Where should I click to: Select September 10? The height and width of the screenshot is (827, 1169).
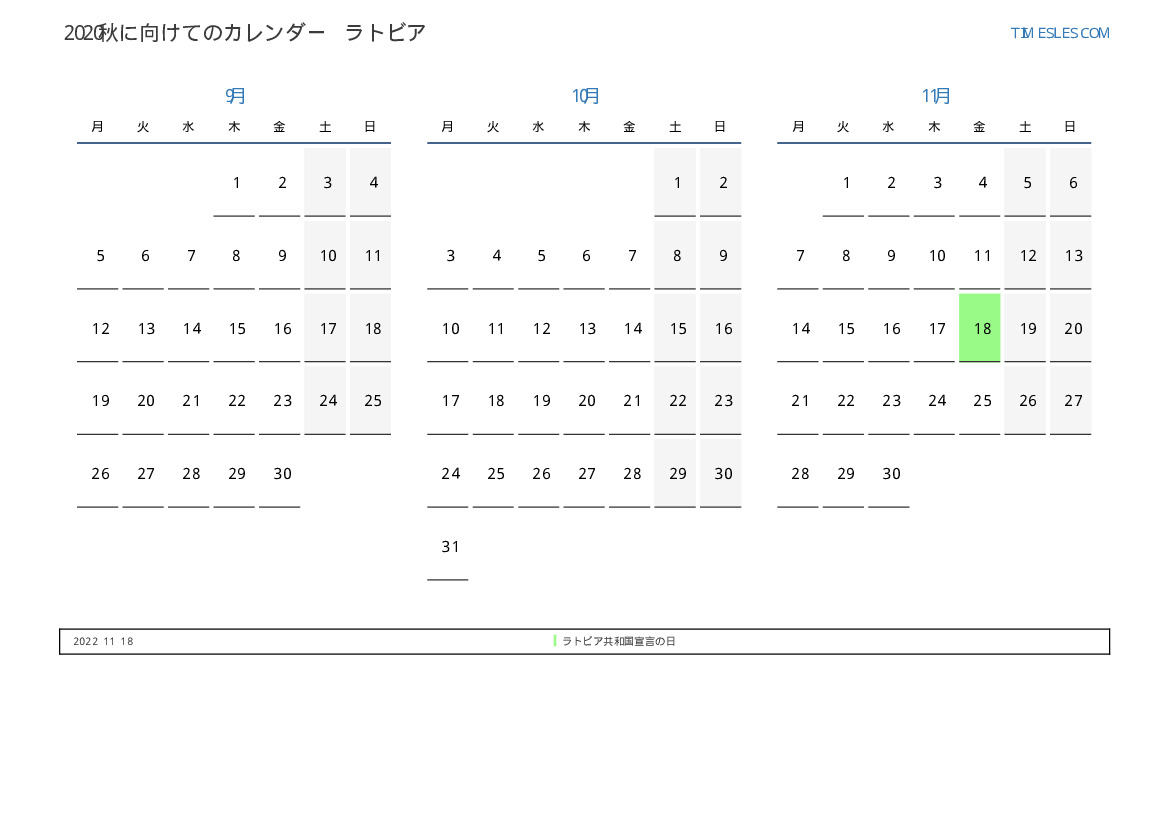(x=325, y=256)
